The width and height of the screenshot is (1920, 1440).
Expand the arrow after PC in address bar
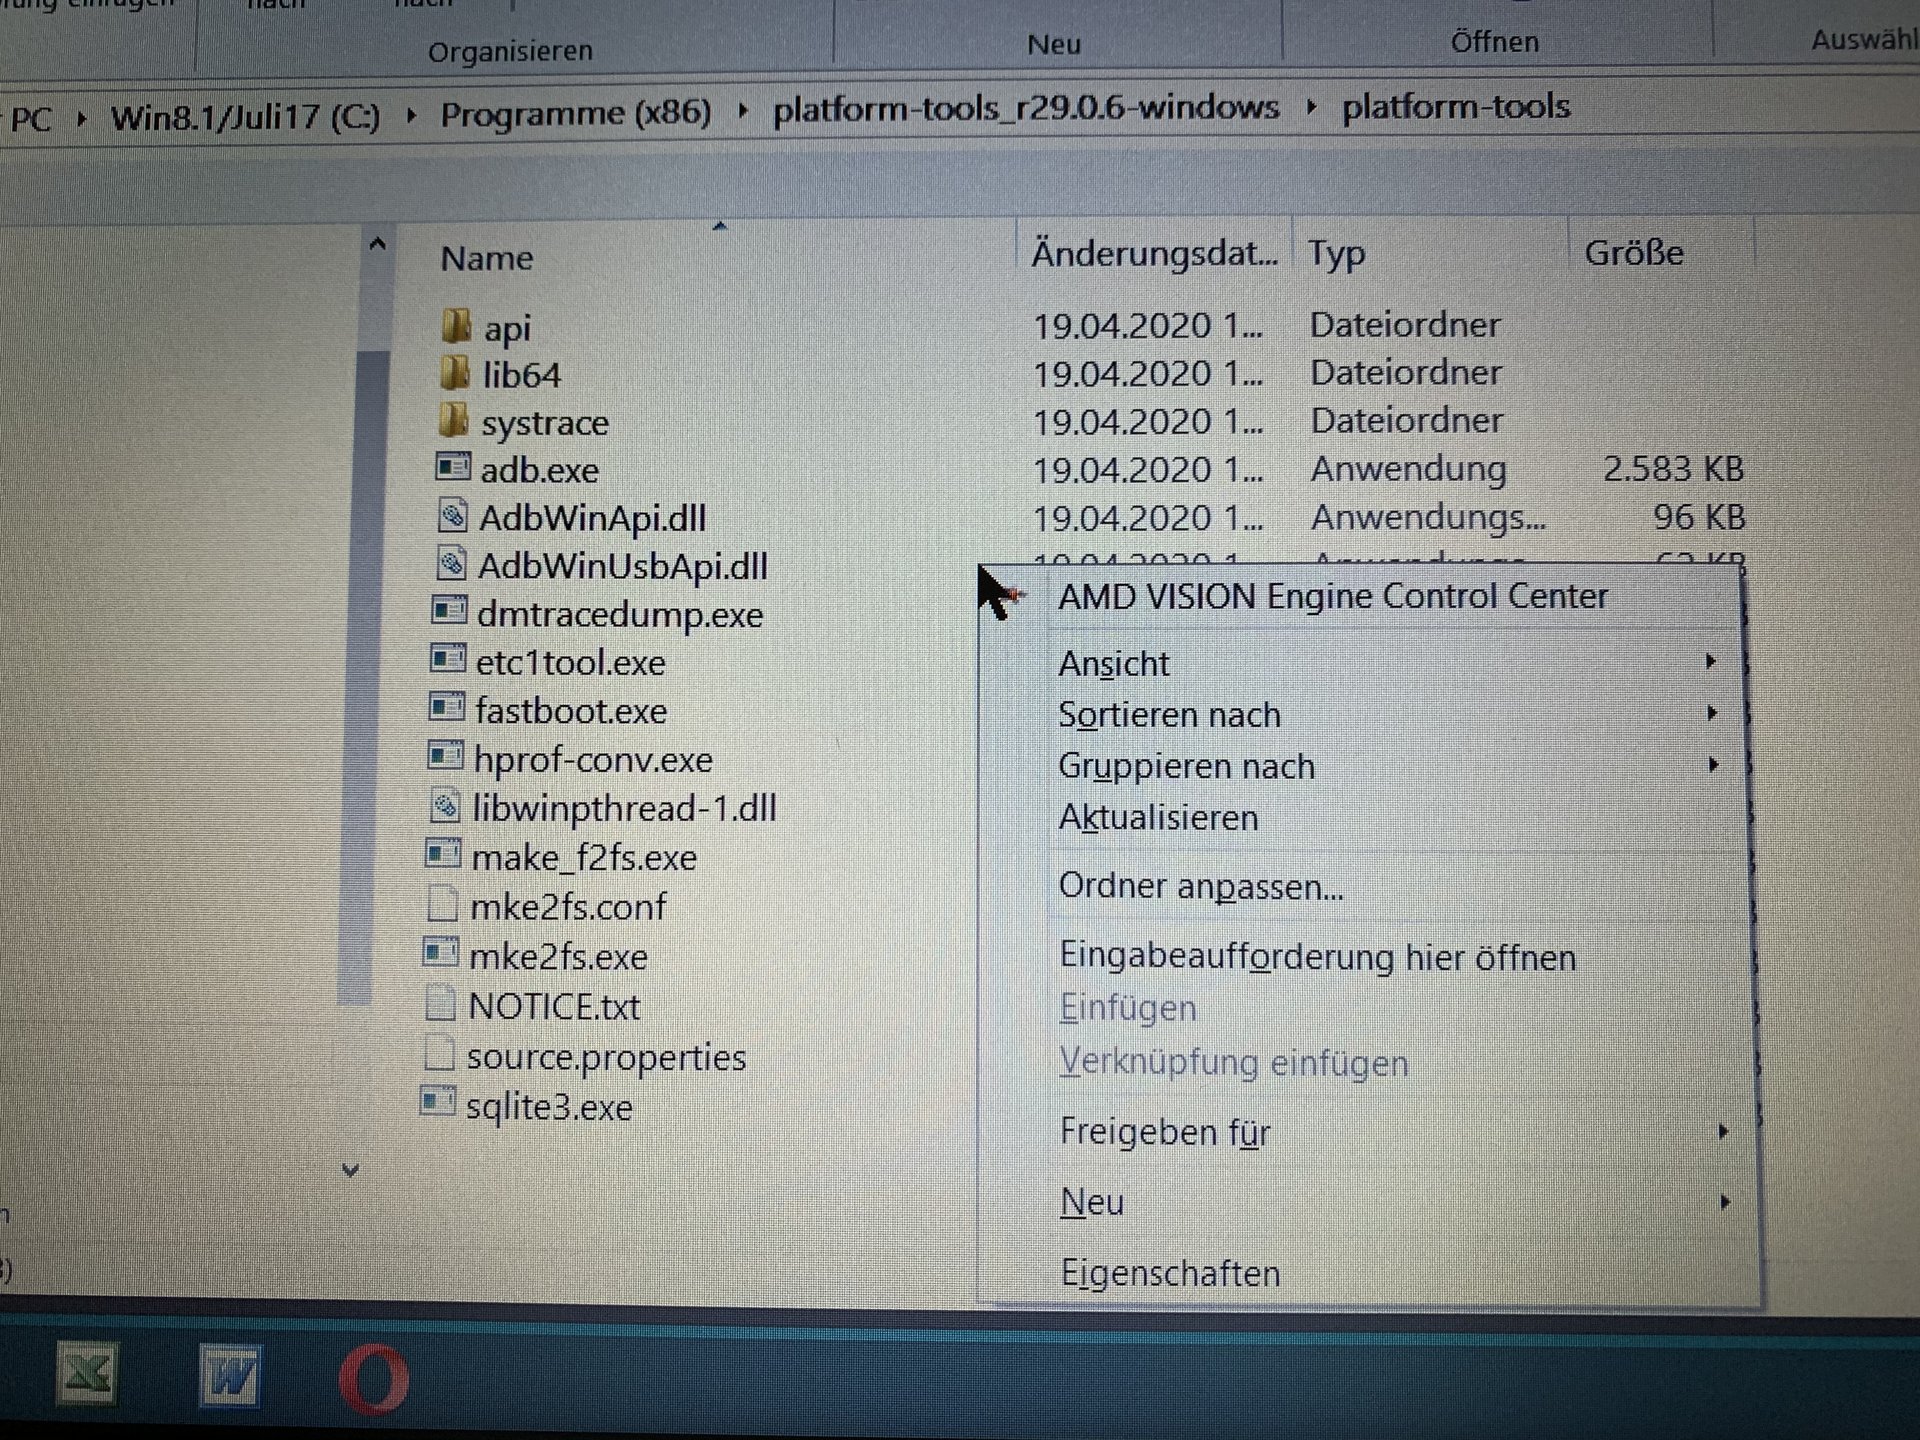pos(82,119)
